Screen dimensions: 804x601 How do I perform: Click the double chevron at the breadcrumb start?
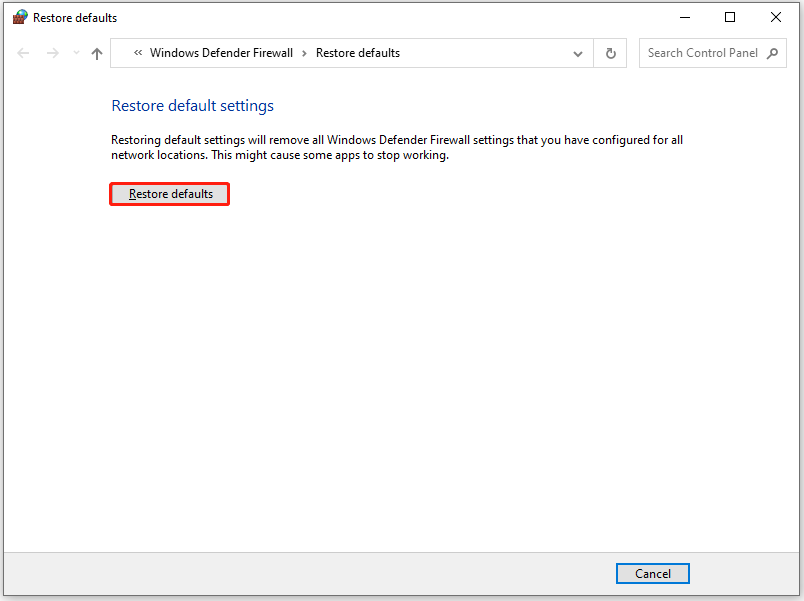tap(137, 54)
